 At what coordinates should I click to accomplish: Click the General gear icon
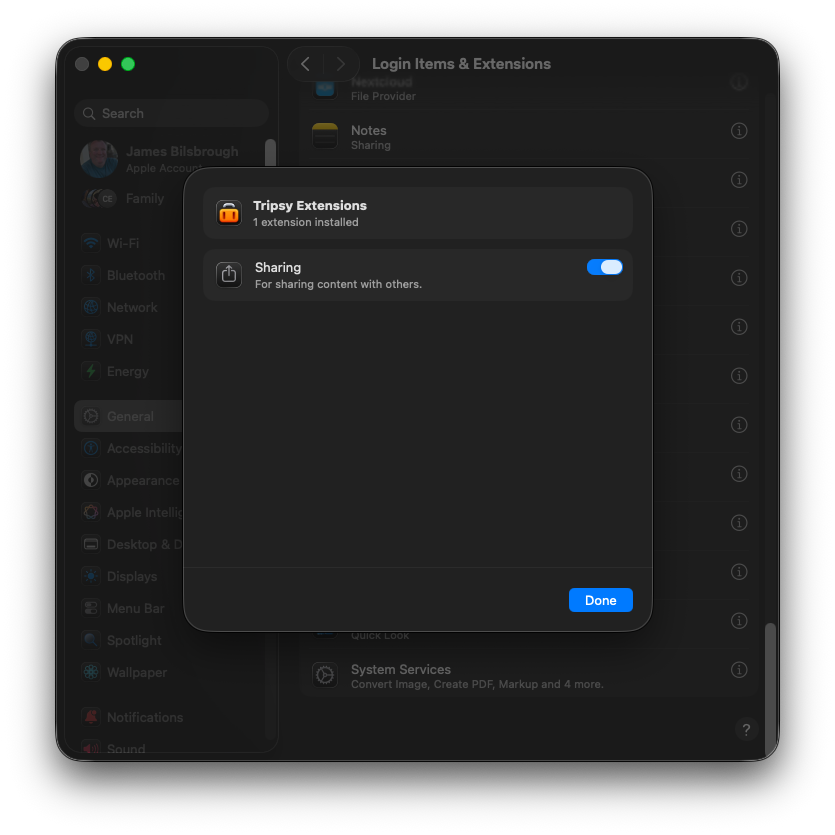pos(91,416)
